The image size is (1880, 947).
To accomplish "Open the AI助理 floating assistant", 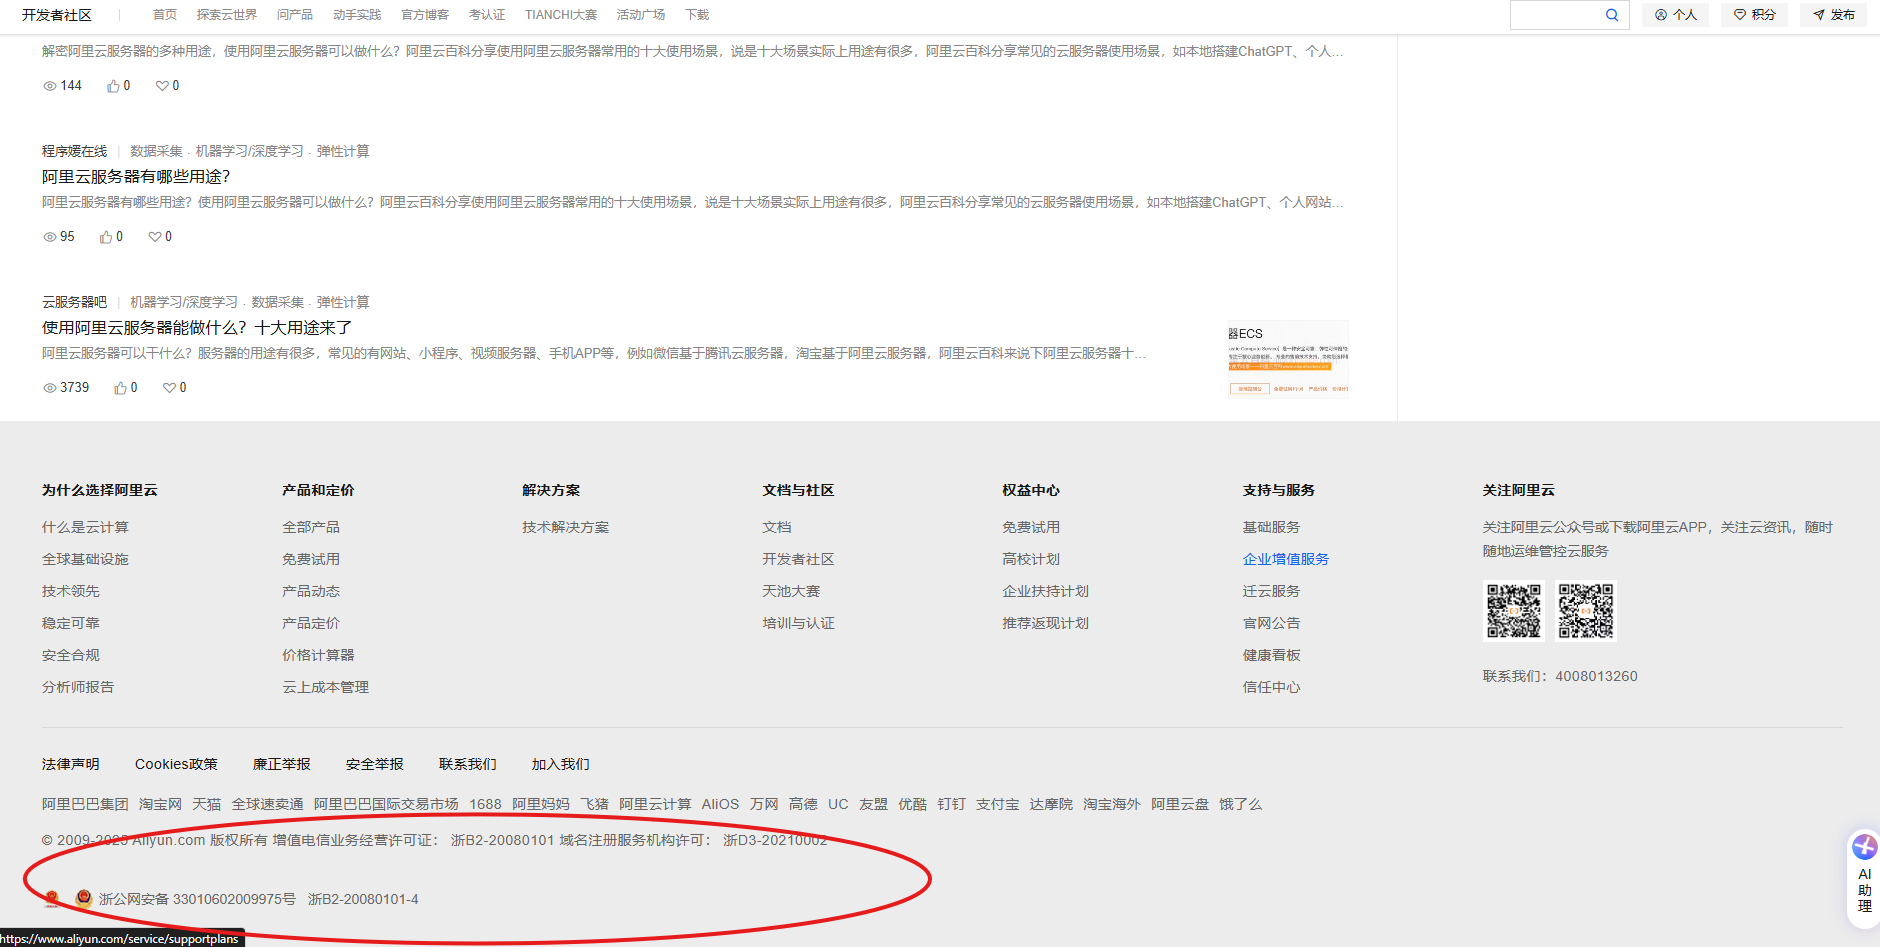I will [1864, 879].
